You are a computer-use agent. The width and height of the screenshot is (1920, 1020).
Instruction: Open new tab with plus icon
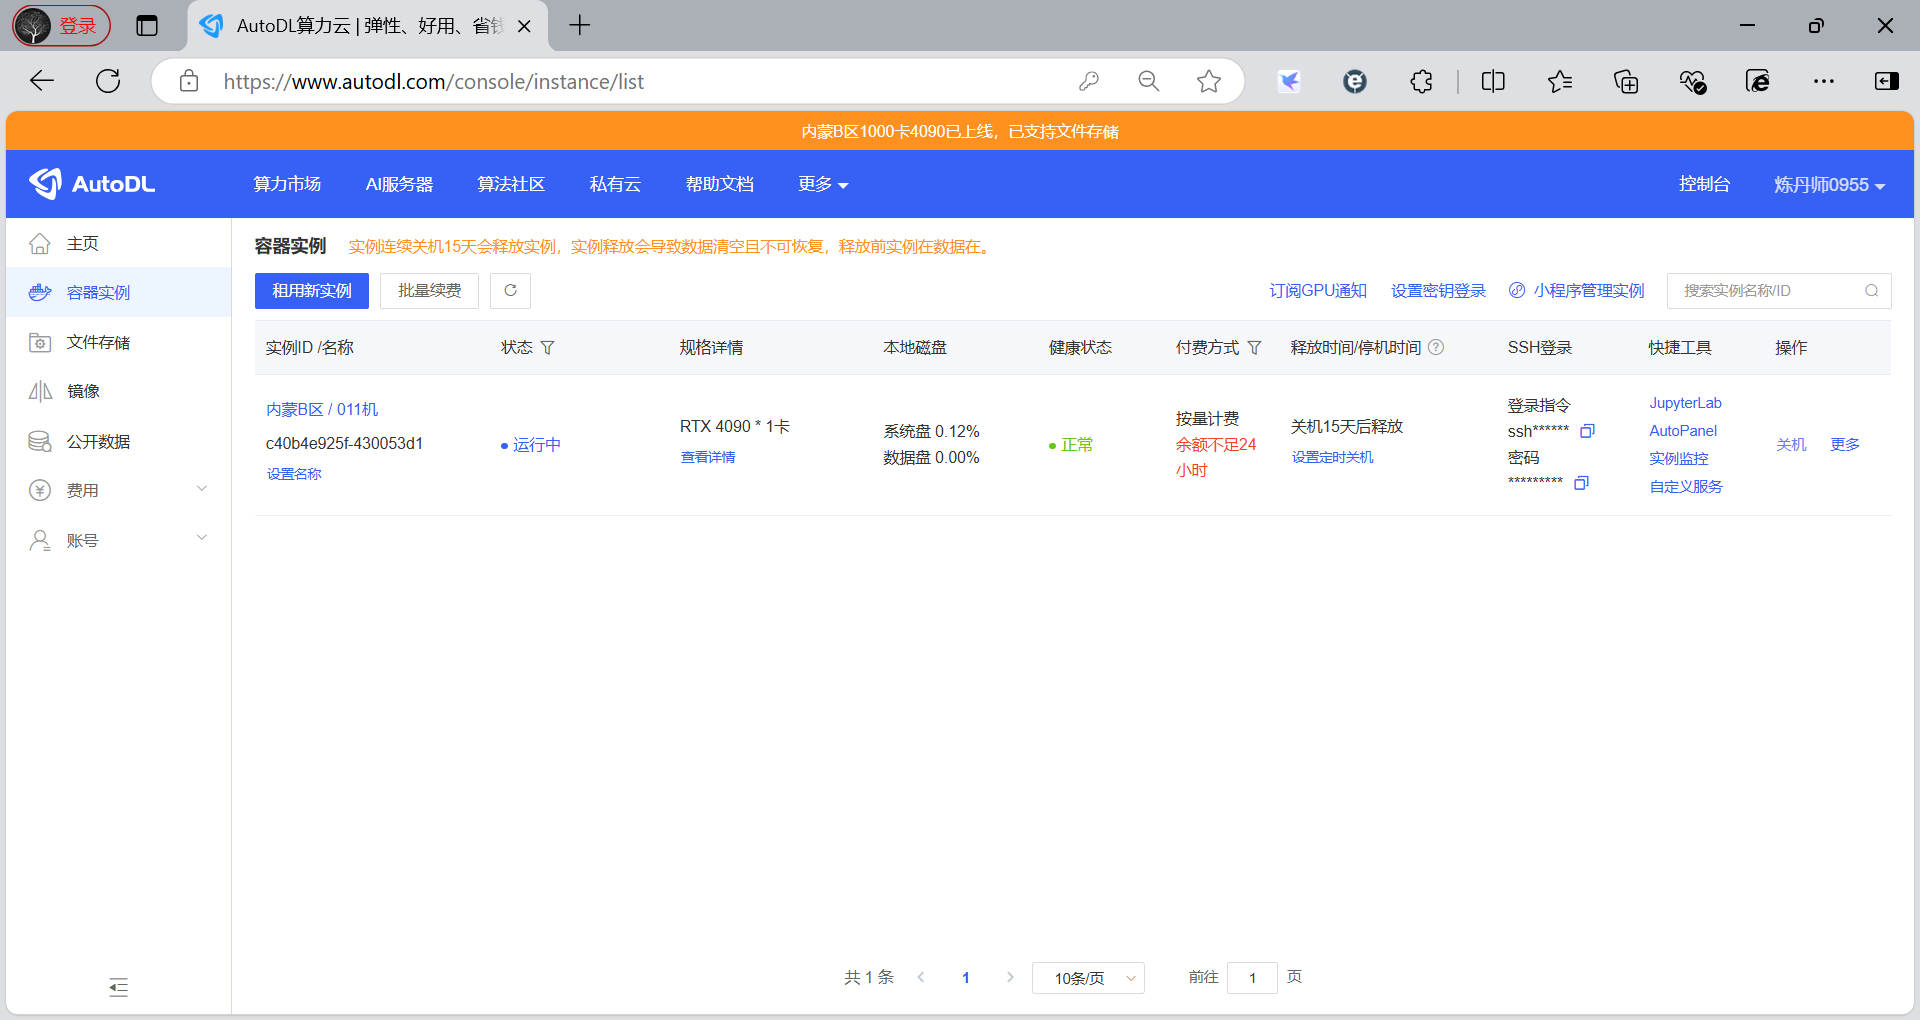tap(580, 26)
